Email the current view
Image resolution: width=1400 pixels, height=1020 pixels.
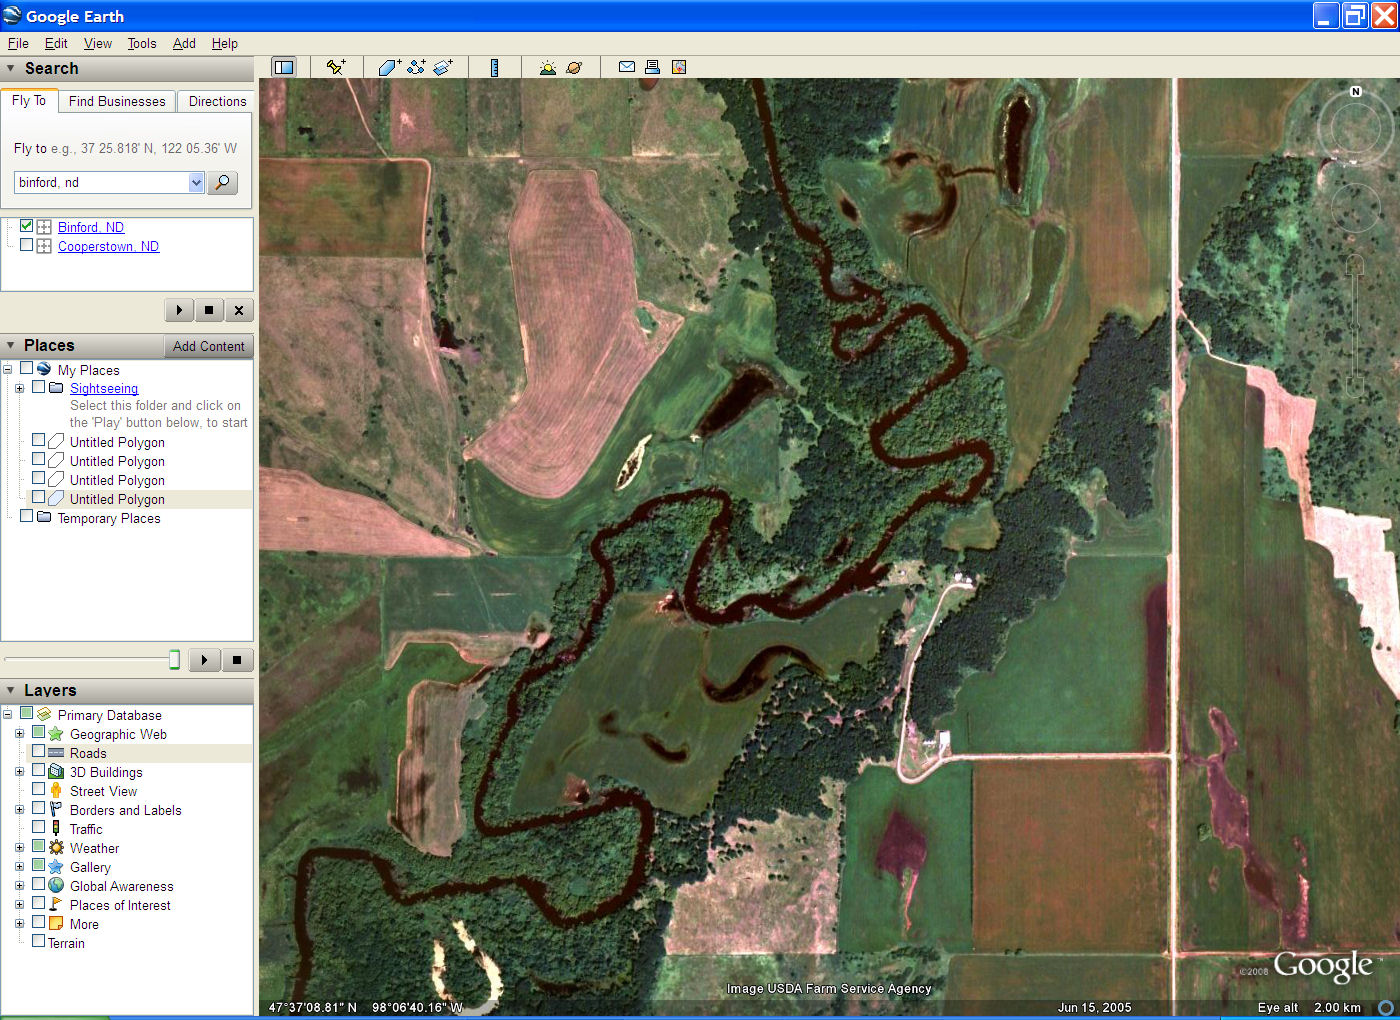(627, 67)
